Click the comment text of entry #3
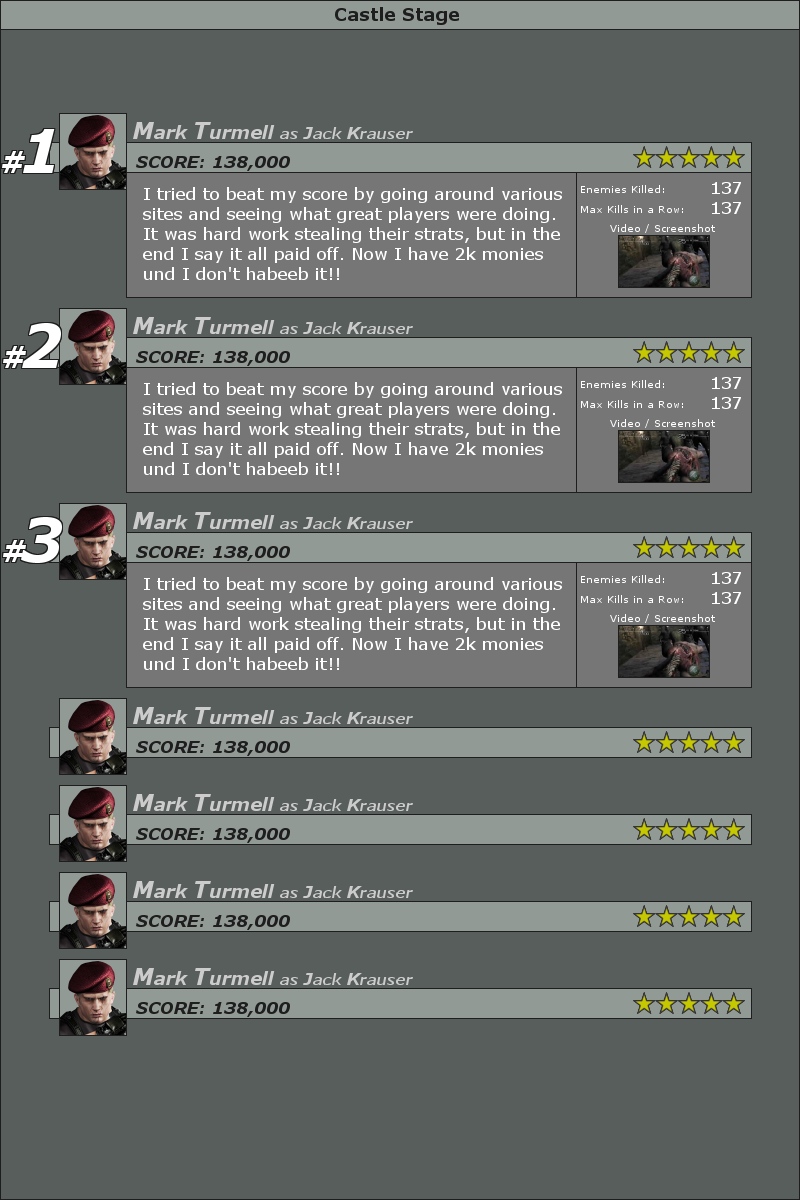The image size is (800, 1200). point(352,624)
